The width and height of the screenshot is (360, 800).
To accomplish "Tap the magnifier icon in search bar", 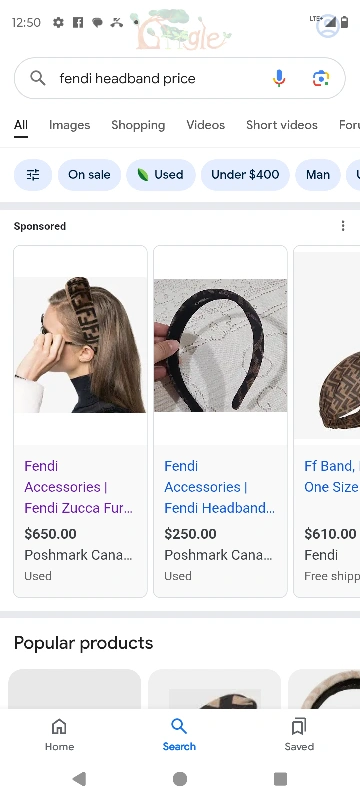I will [x=38, y=78].
